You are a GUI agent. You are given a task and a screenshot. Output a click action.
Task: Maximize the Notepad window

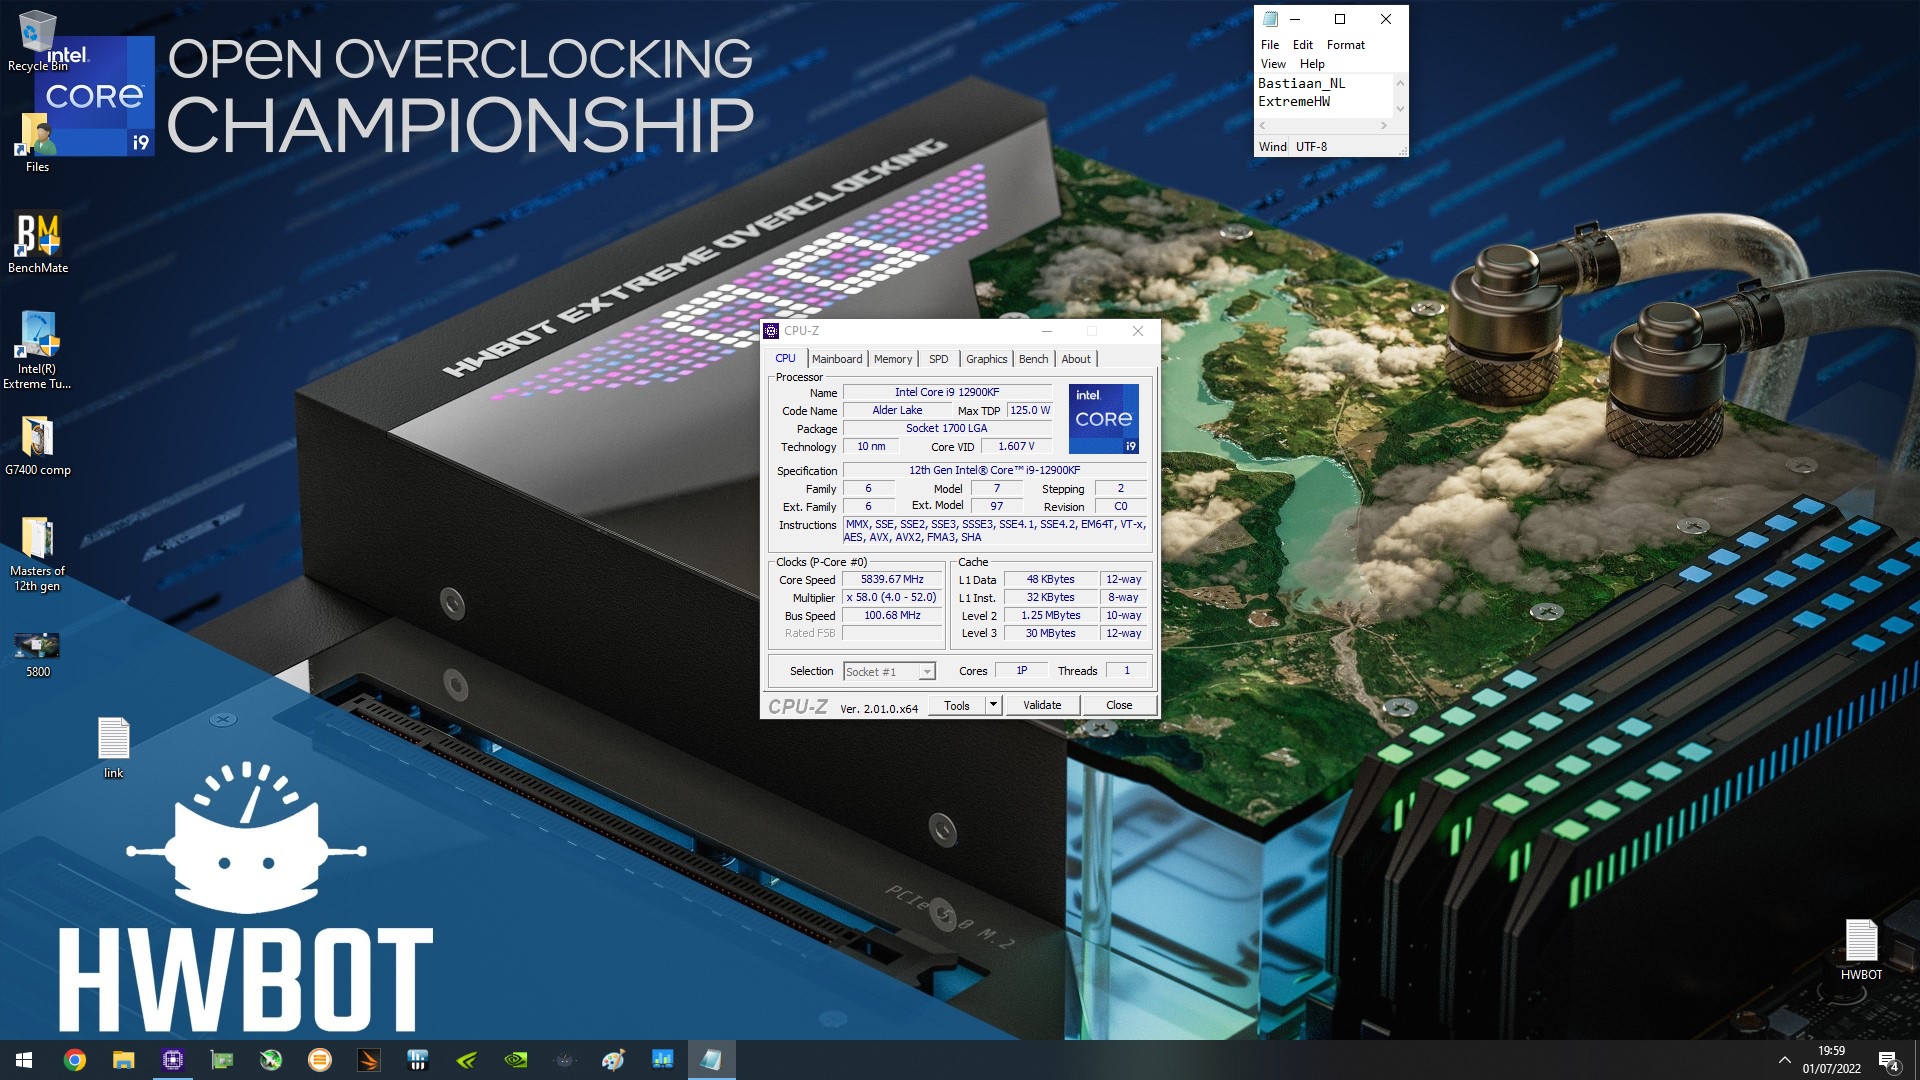[1340, 19]
